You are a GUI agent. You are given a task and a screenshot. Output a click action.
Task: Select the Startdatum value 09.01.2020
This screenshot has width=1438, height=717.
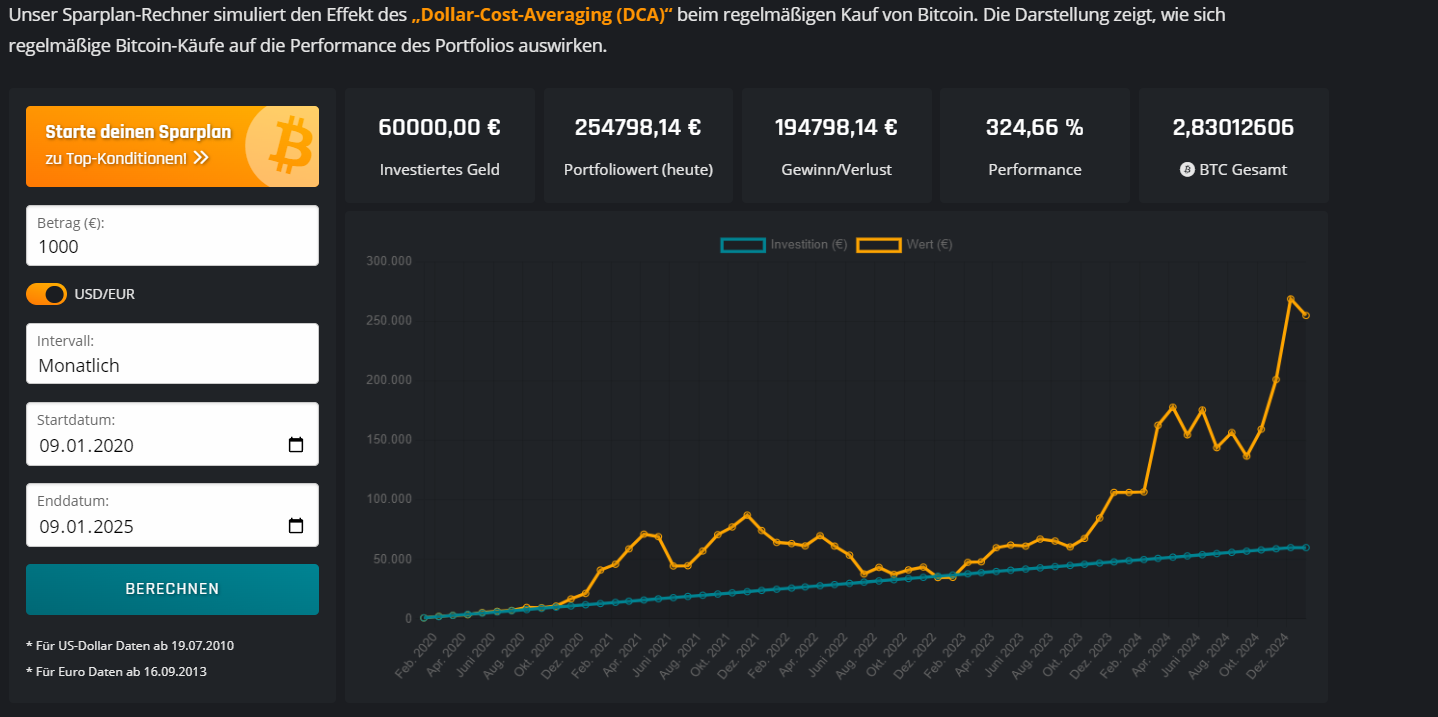coord(87,446)
